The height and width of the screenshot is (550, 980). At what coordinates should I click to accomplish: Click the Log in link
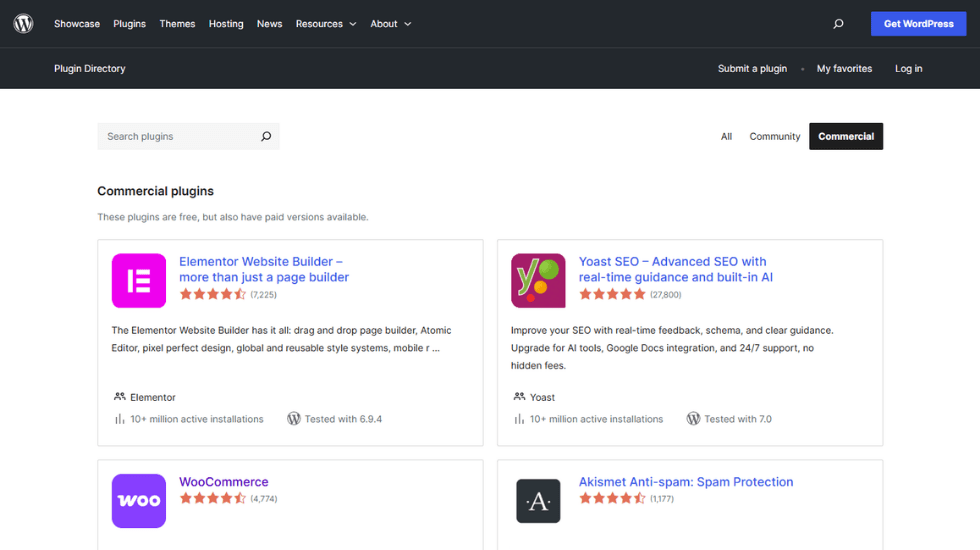(x=908, y=69)
